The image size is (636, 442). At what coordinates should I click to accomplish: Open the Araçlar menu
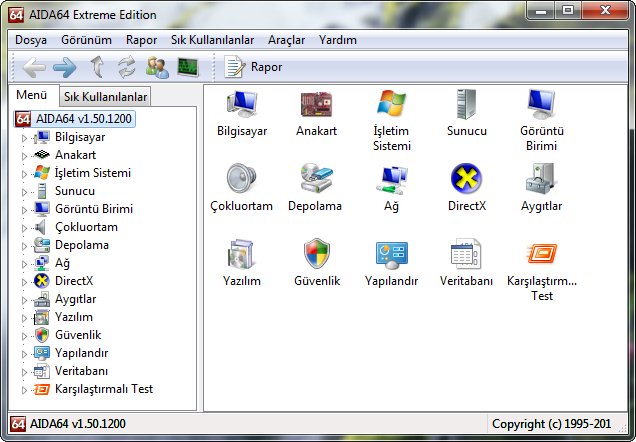point(287,40)
